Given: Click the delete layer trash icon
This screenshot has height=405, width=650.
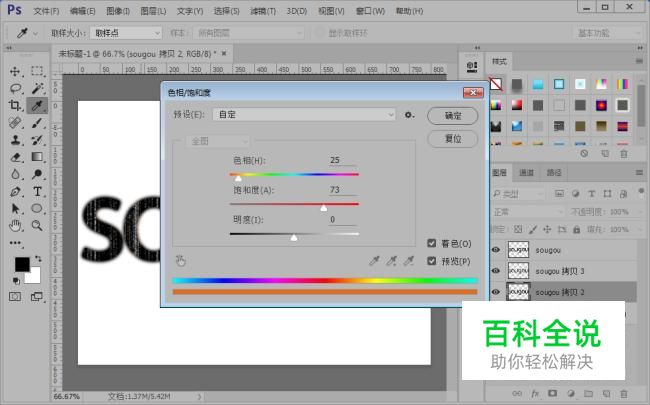Looking at the screenshot, I should (623, 393).
